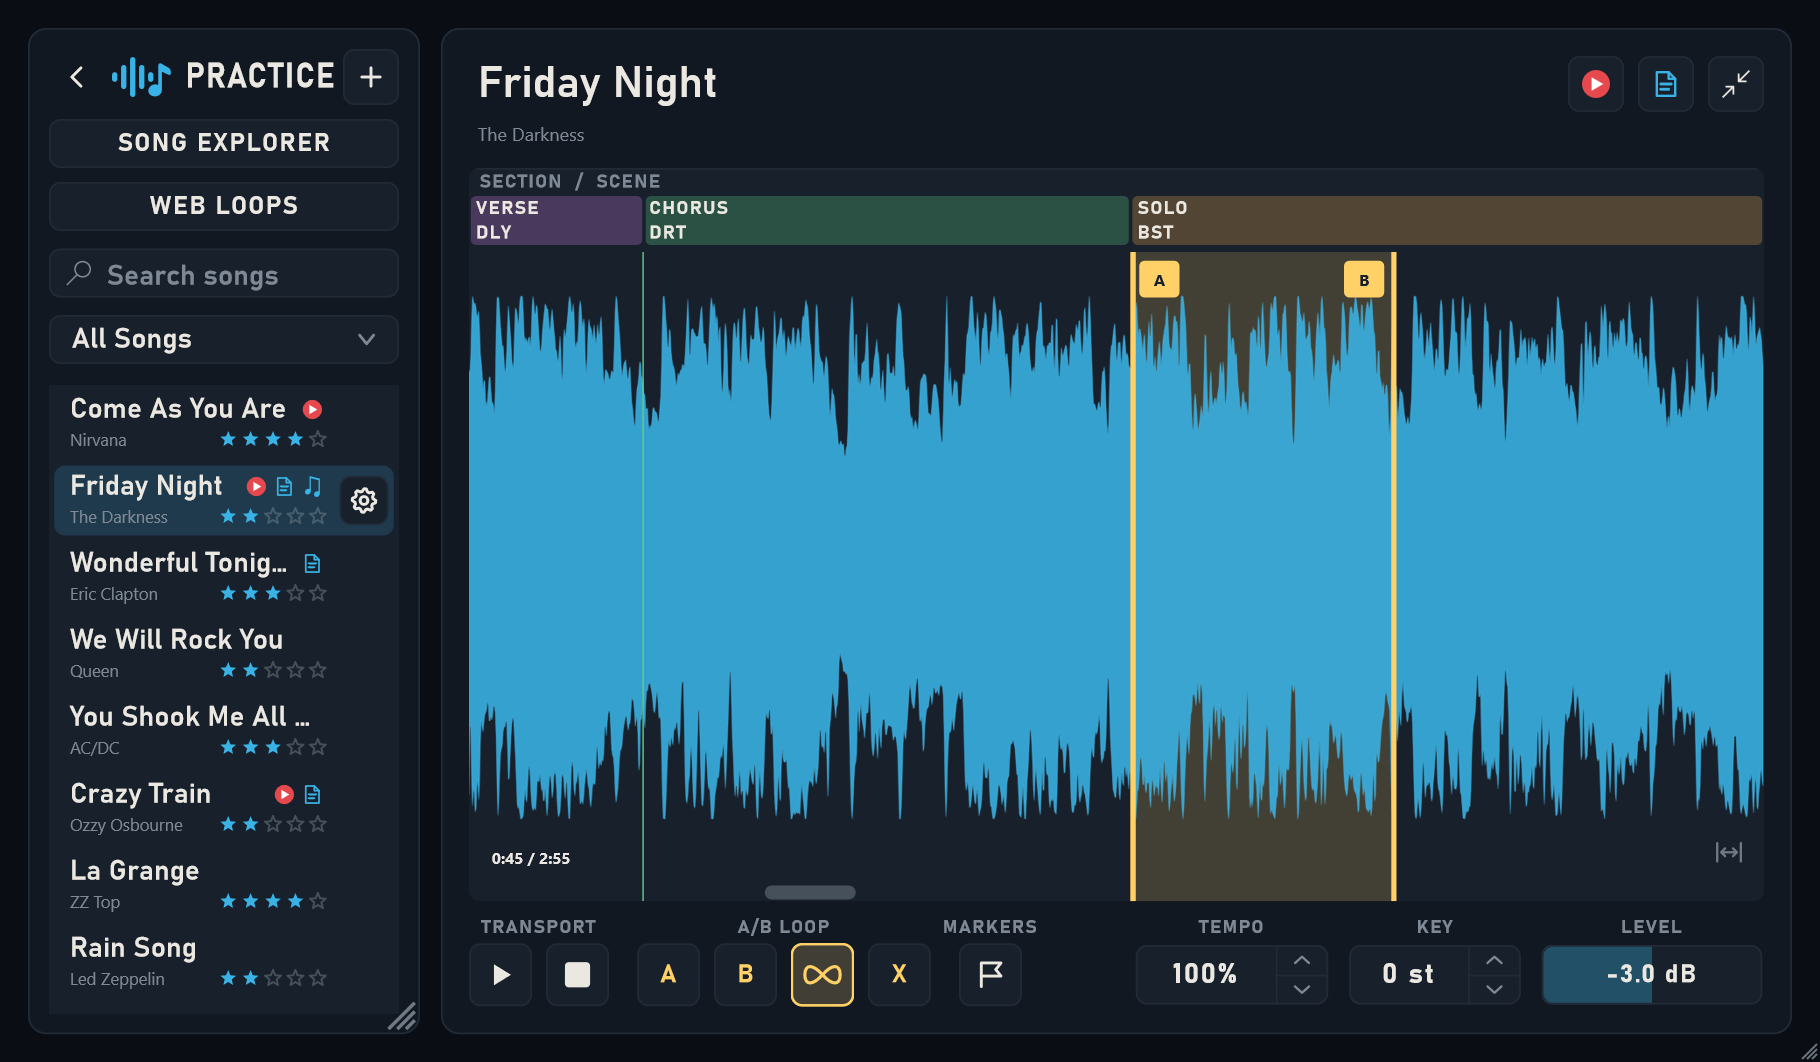Click the music note icon on Friday Night

coord(313,486)
